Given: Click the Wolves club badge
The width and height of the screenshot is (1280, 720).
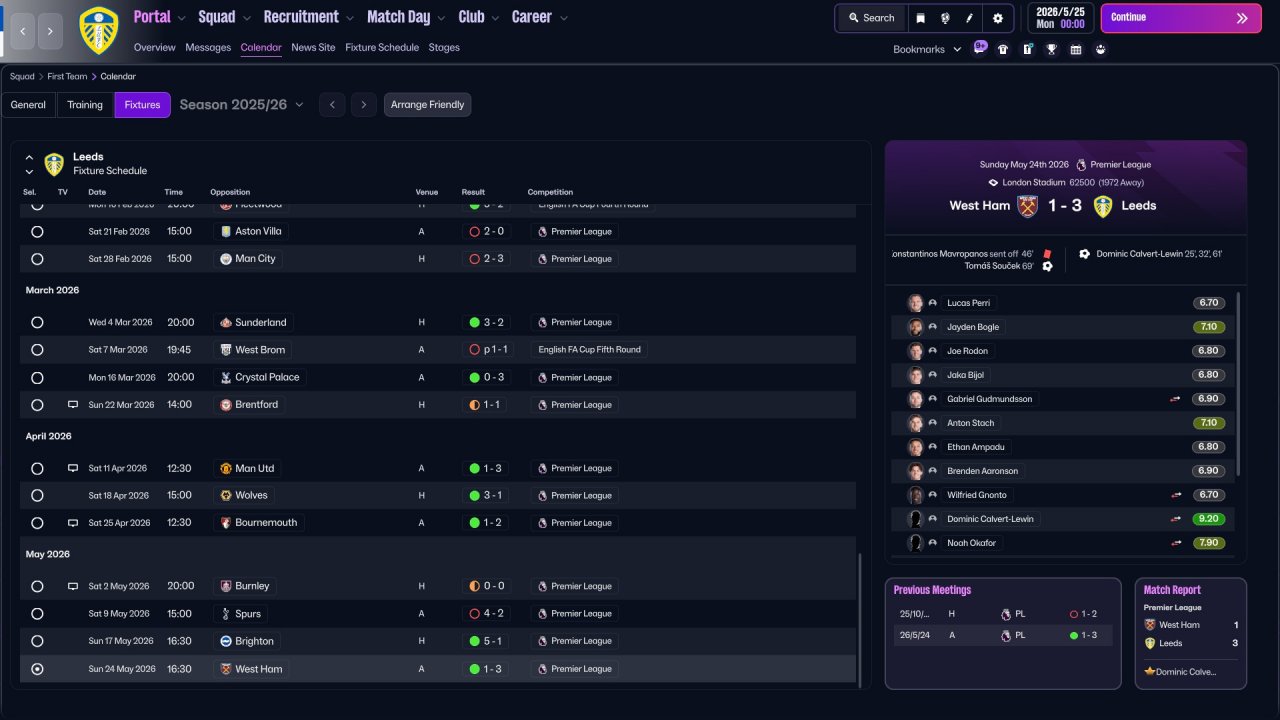Looking at the screenshot, I should [226, 496].
